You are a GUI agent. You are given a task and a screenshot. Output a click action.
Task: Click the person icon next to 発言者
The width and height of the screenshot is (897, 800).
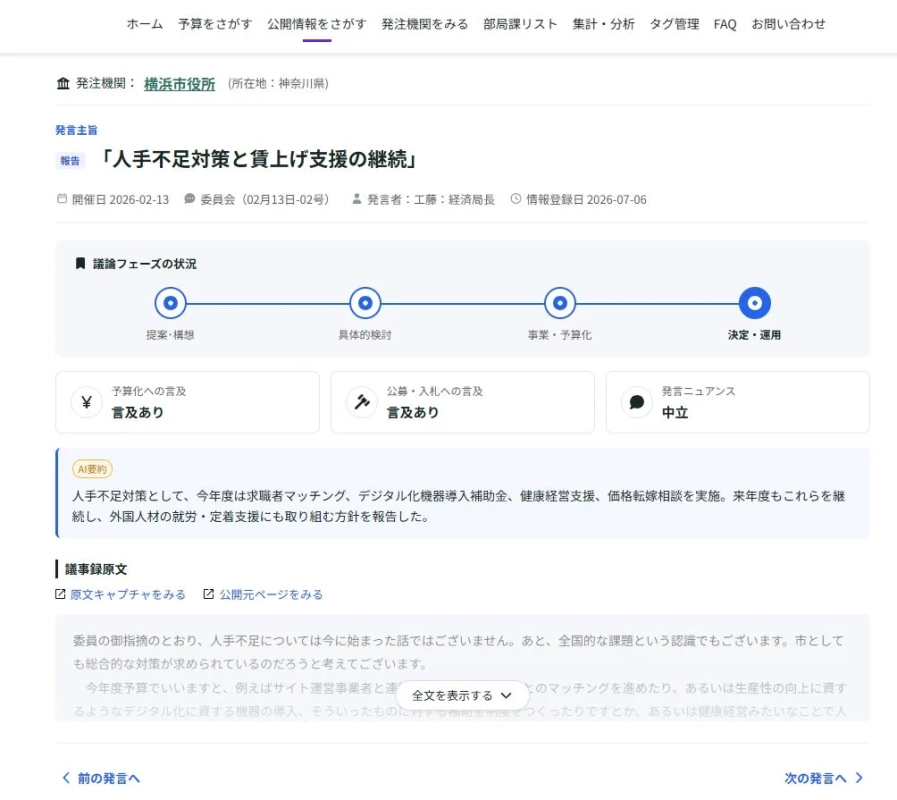coord(356,199)
